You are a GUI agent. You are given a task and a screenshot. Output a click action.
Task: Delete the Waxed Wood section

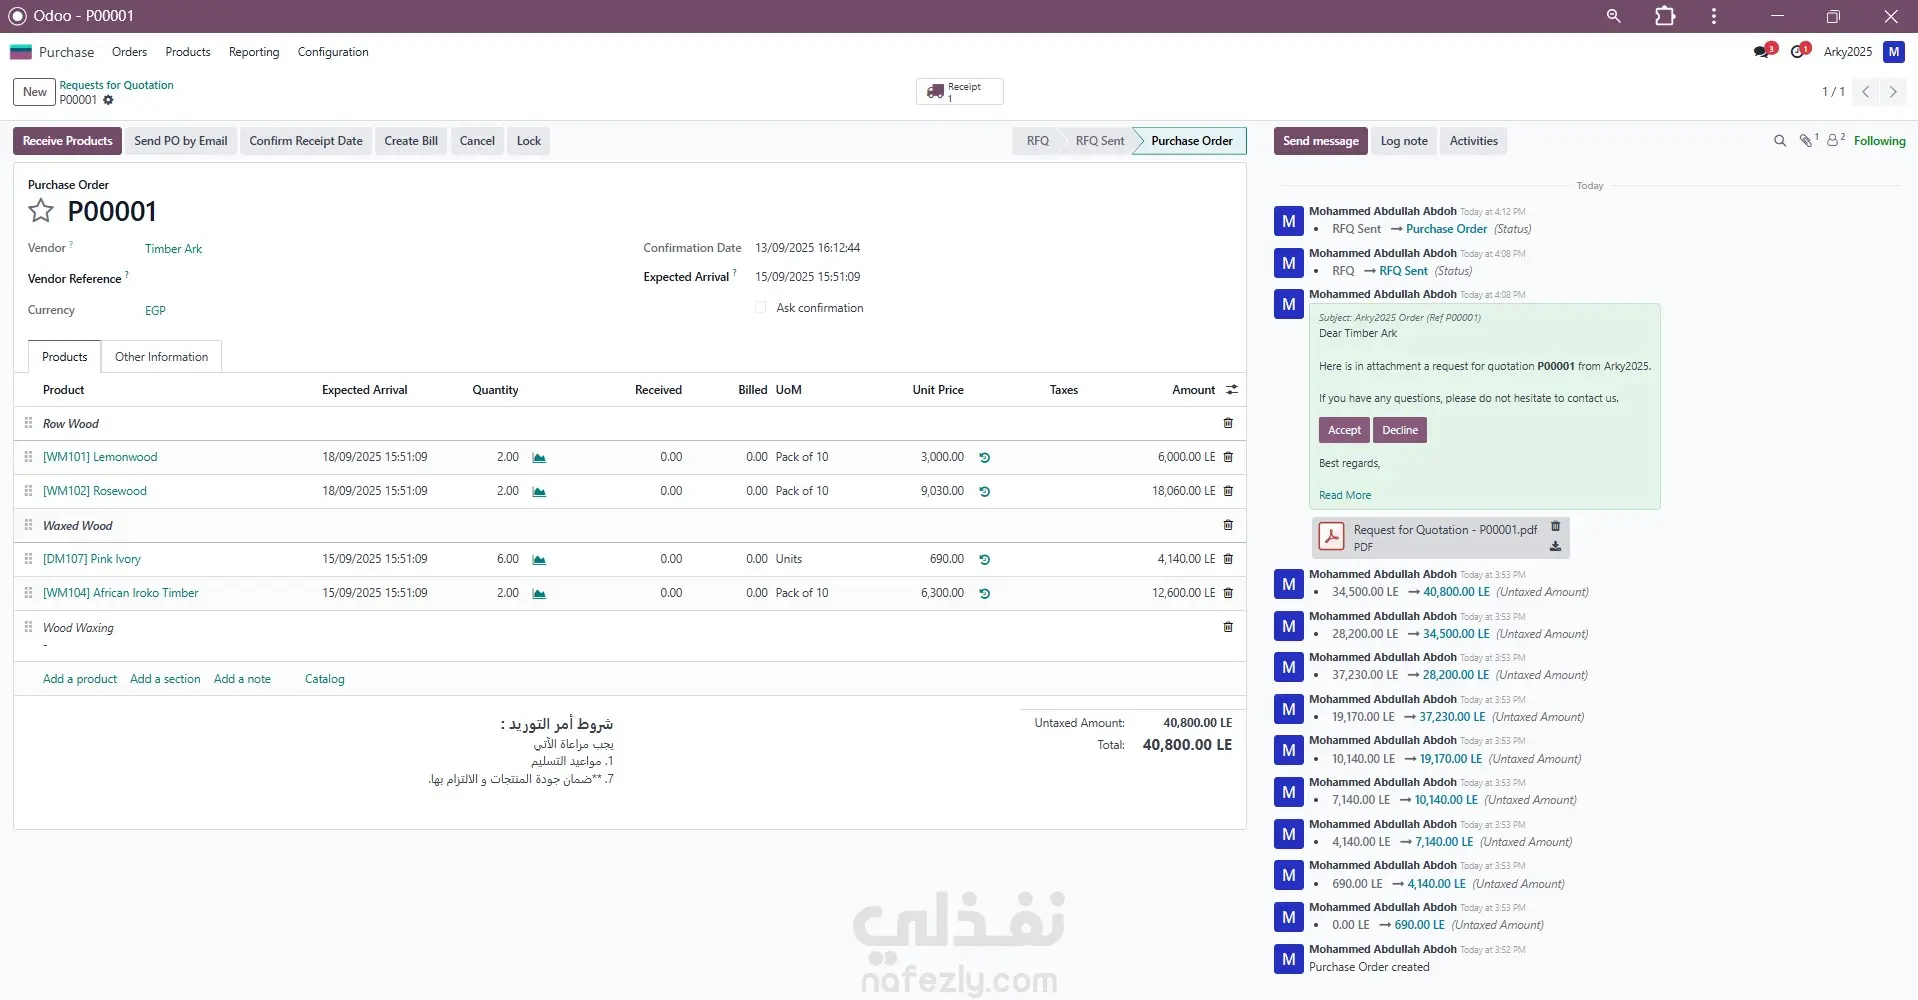[x=1228, y=525]
